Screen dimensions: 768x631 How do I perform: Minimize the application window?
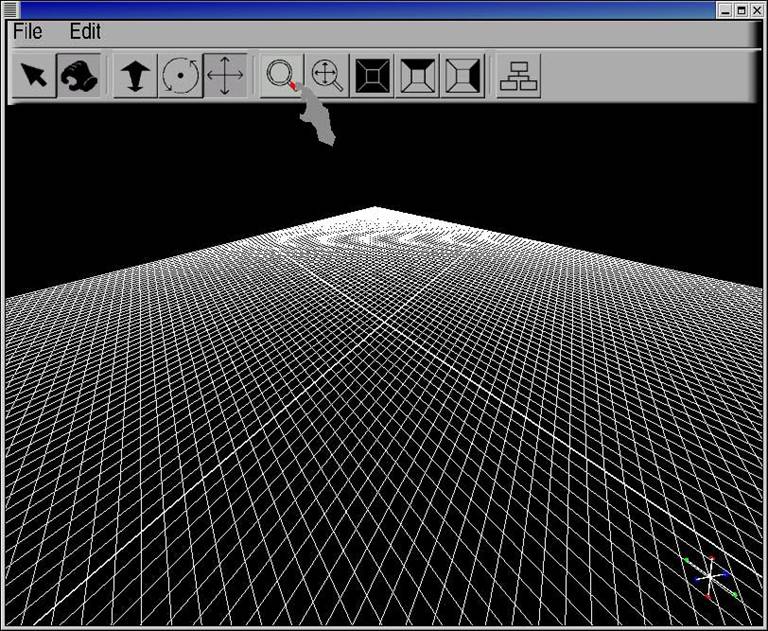725,10
